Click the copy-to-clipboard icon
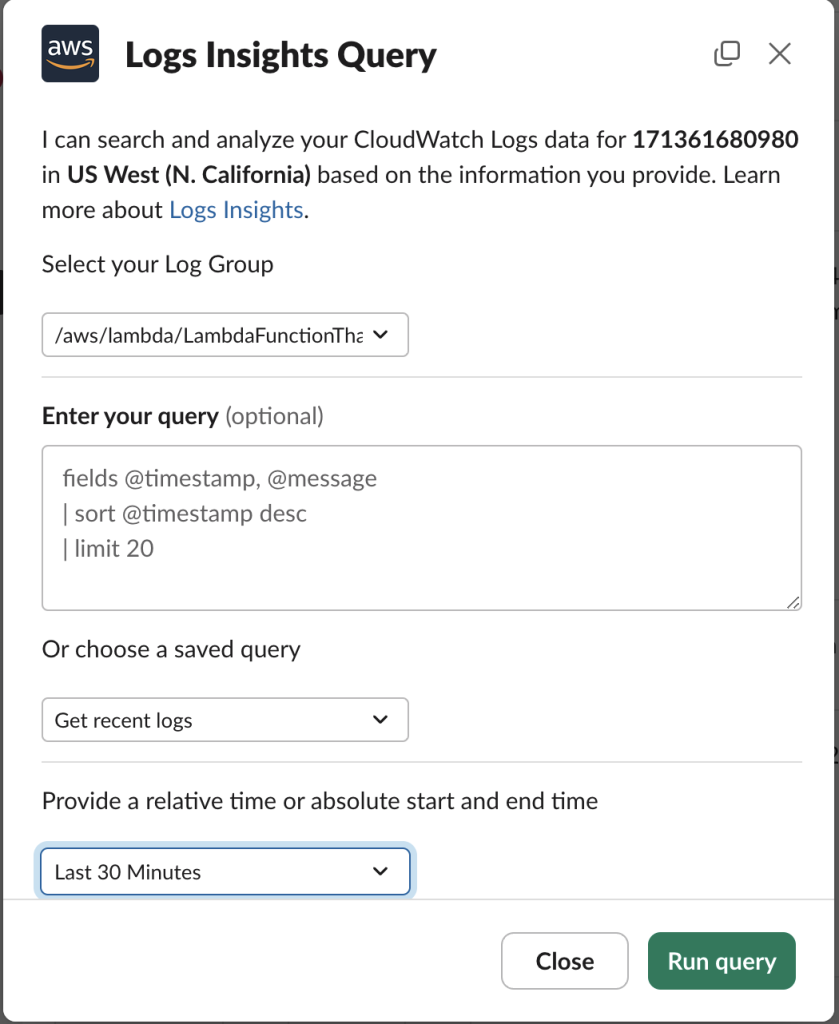This screenshot has width=839, height=1024. pyautogui.click(x=727, y=53)
